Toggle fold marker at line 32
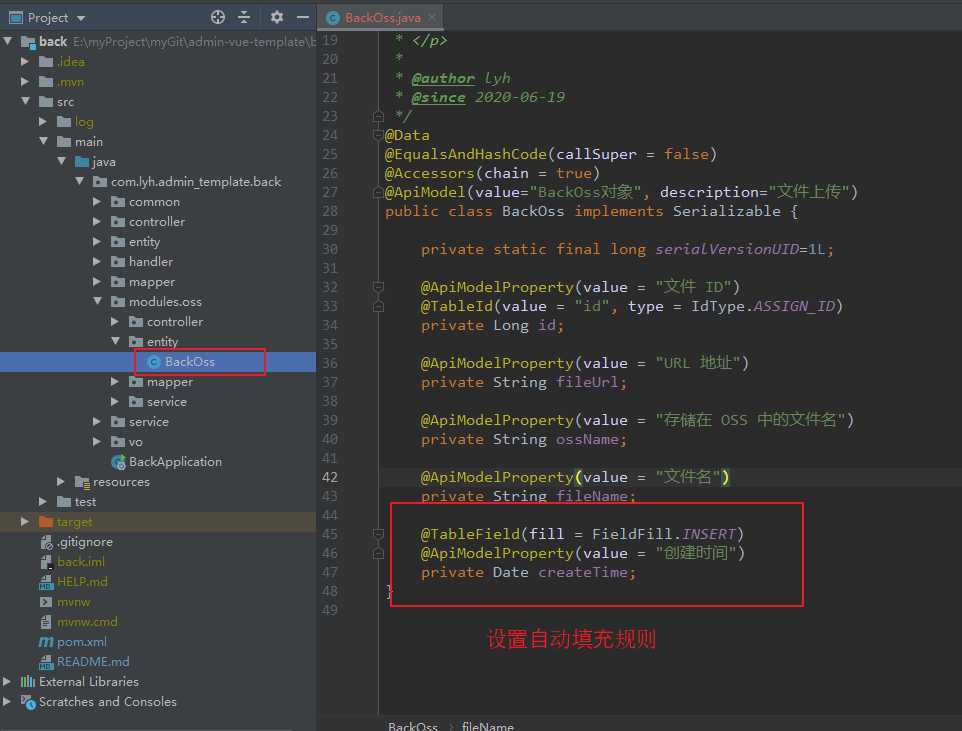This screenshot has width=962, height=731. click(x=378, y=287)
